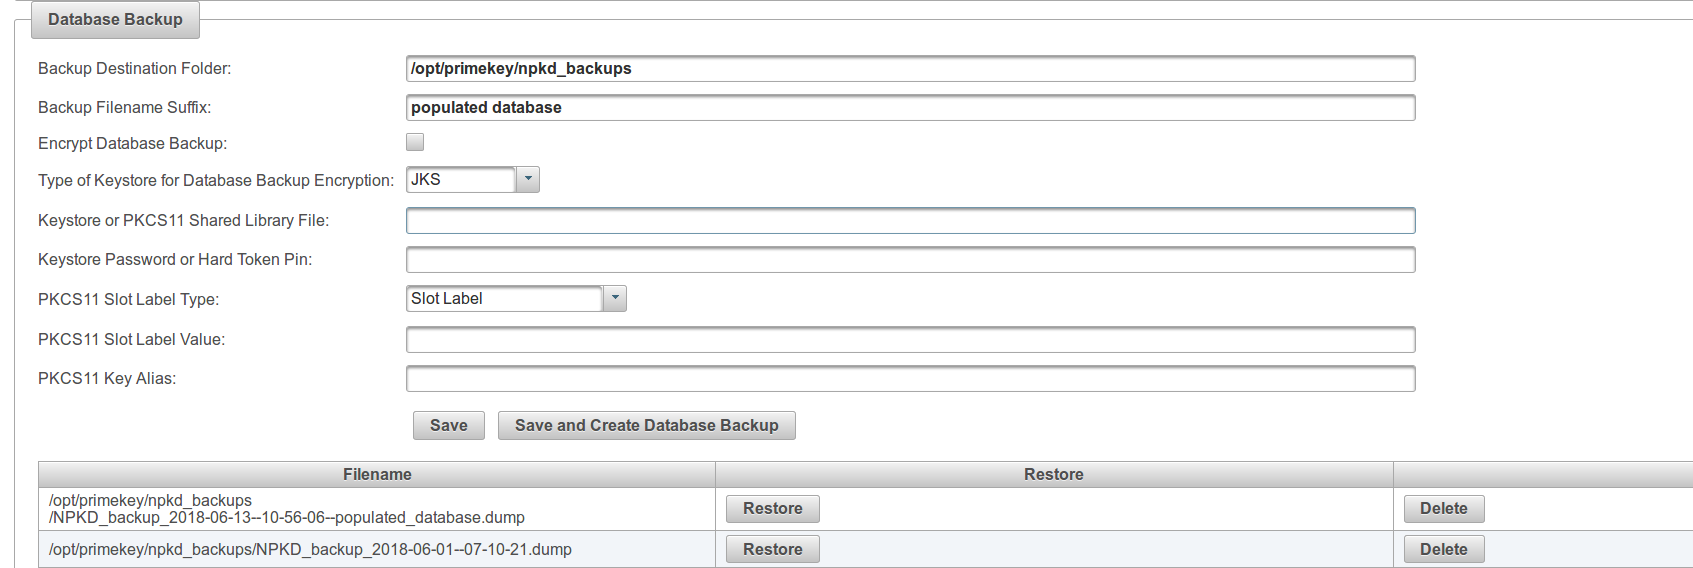
Task: Select the NPKD_backup_2018-06-01 filename entry
Action: (310, 550)
